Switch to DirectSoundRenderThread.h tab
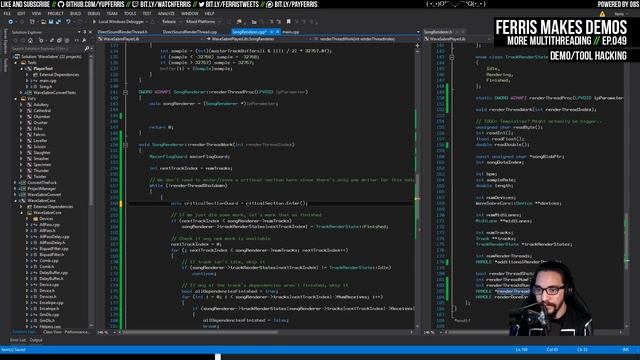The width and height of the screenshot is (640, 360). [123, 32]
